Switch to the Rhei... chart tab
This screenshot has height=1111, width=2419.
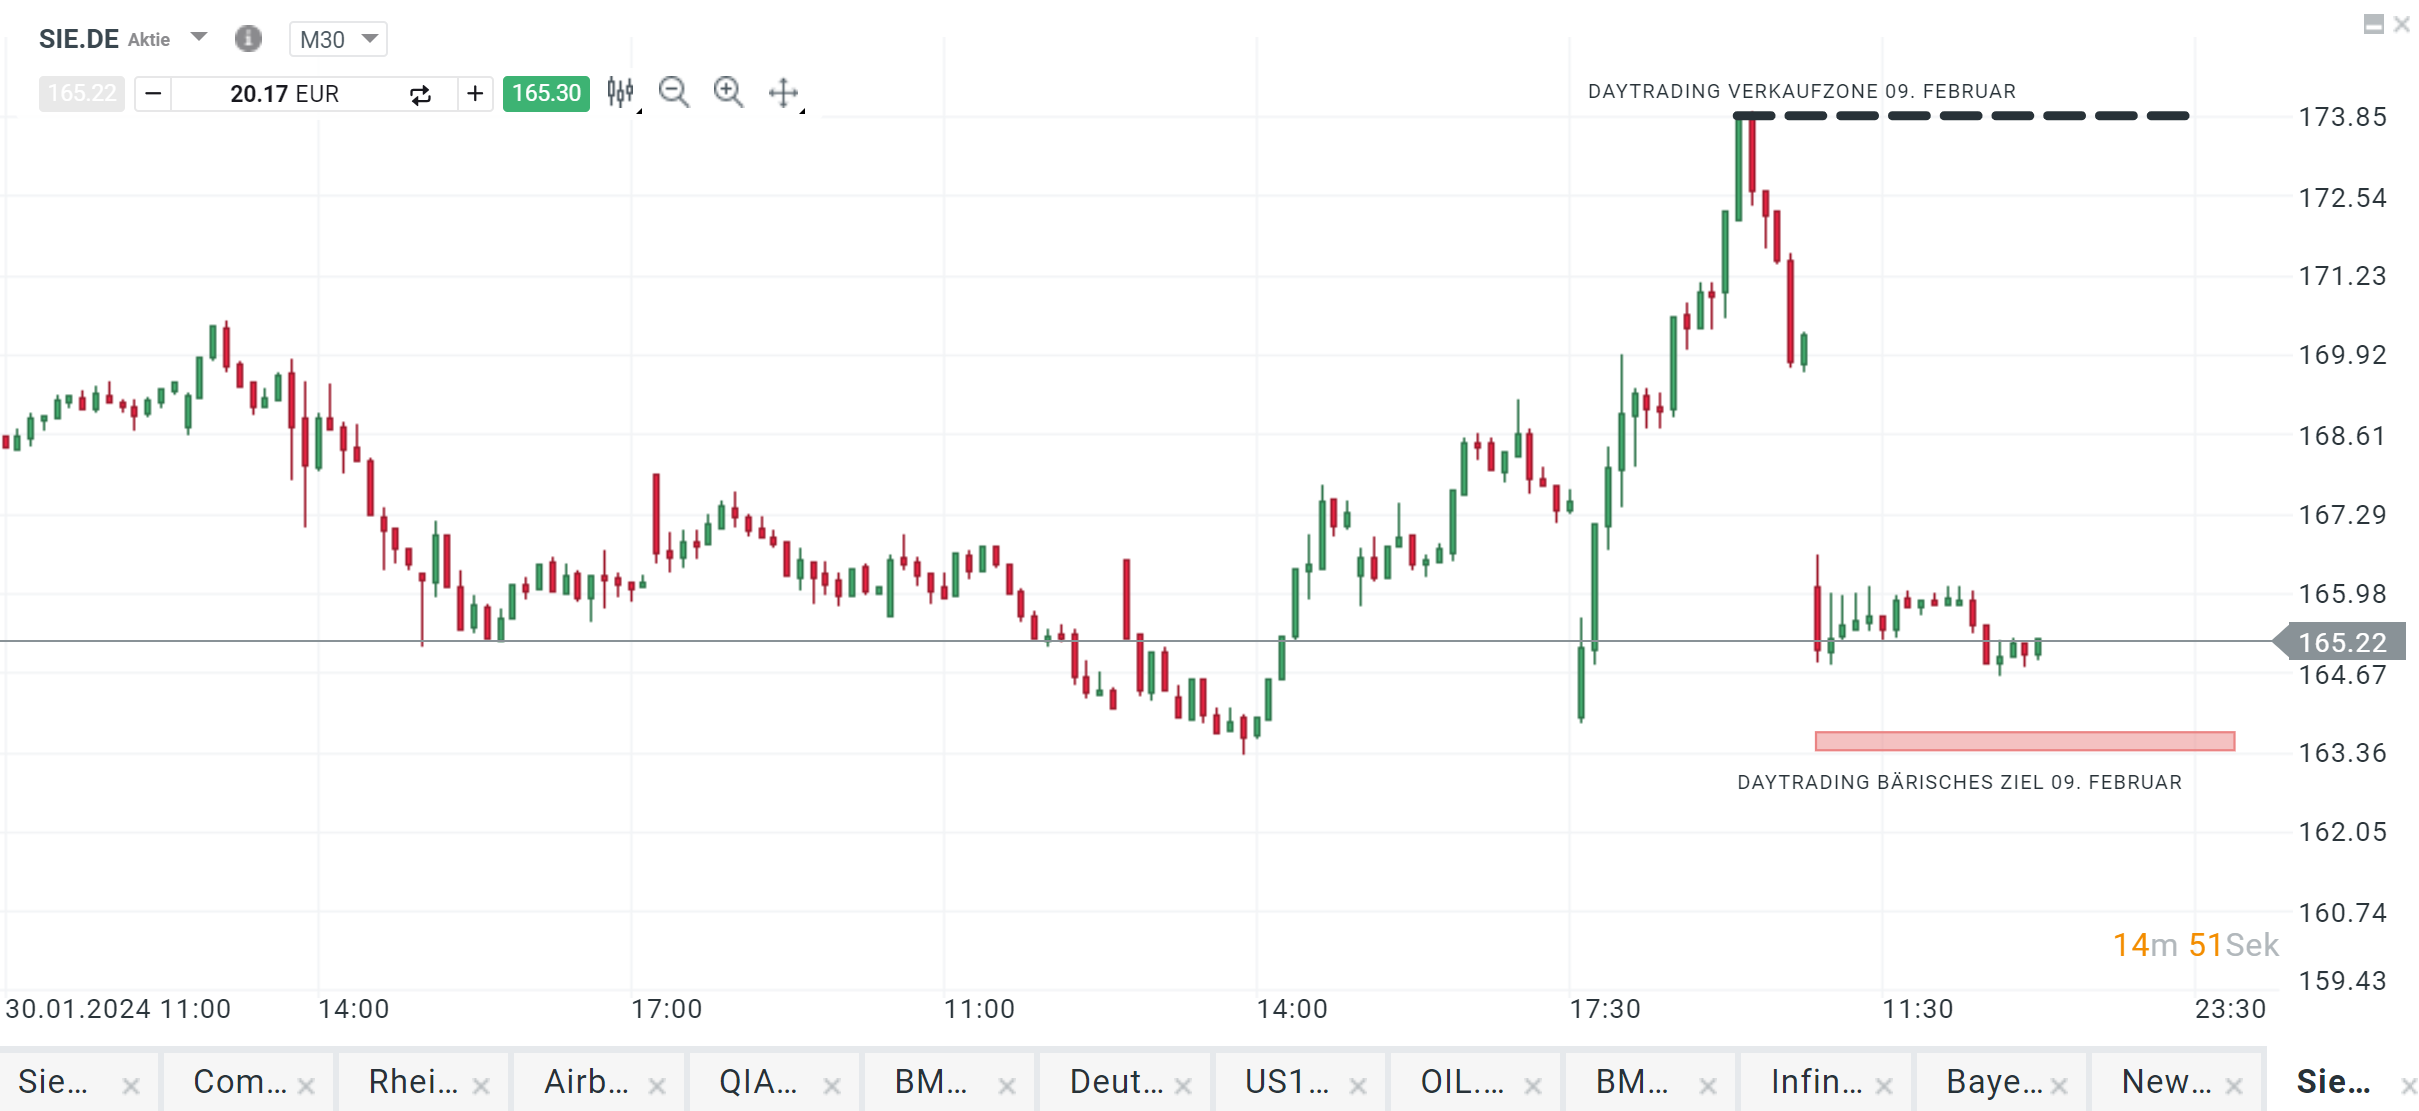point(412,1082)
